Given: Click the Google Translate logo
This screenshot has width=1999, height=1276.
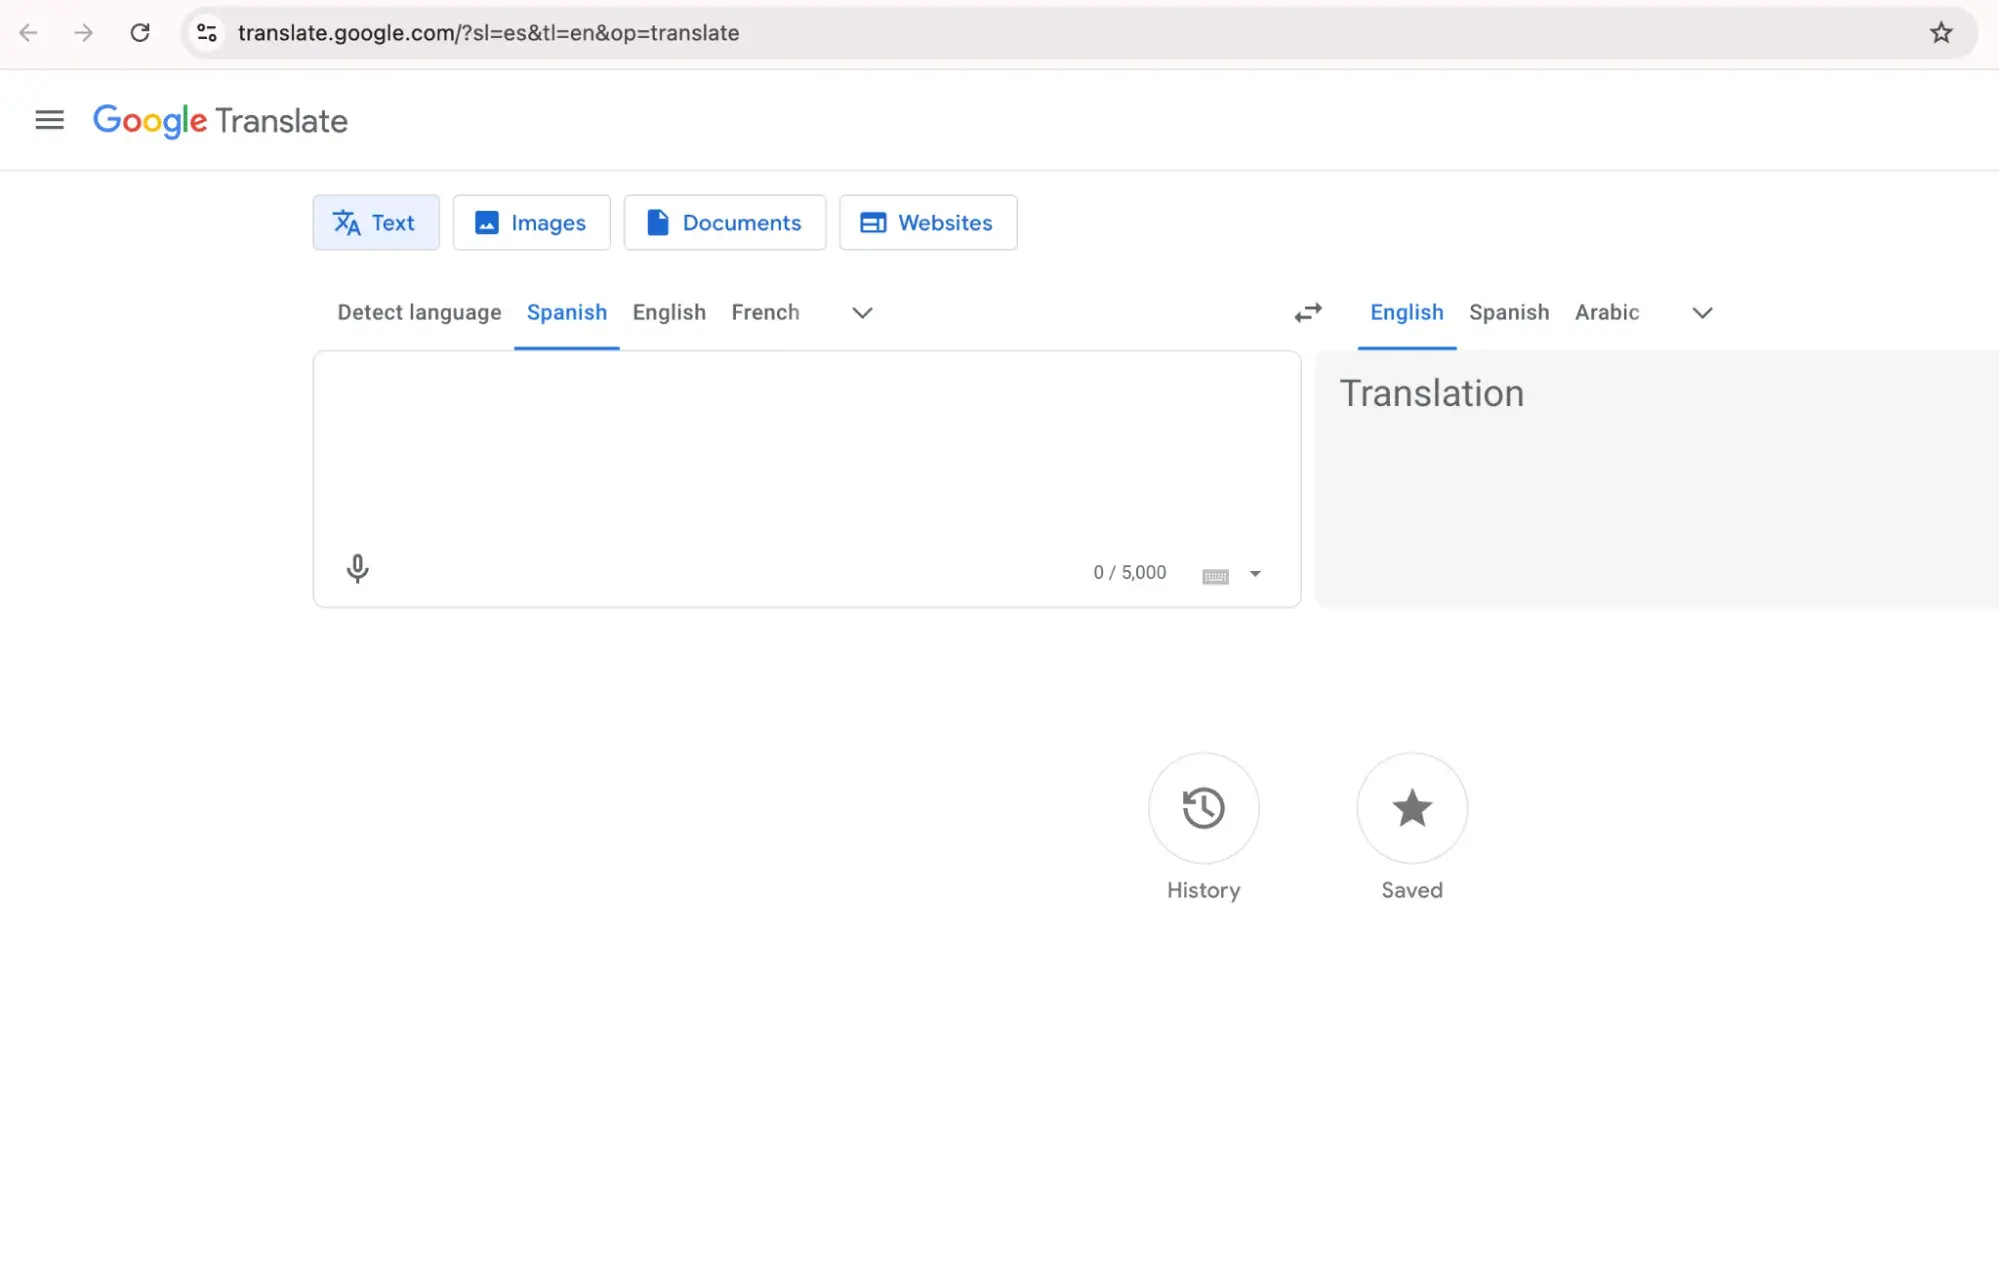Looking at the screenshot, I should [220, 121].
